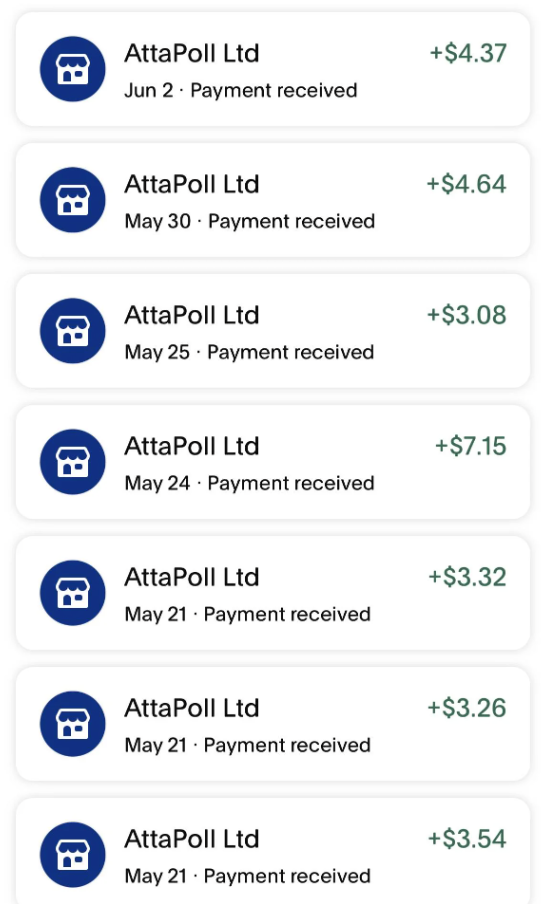Click 'May 25 · Payment received' subtitle

[250, 352]
